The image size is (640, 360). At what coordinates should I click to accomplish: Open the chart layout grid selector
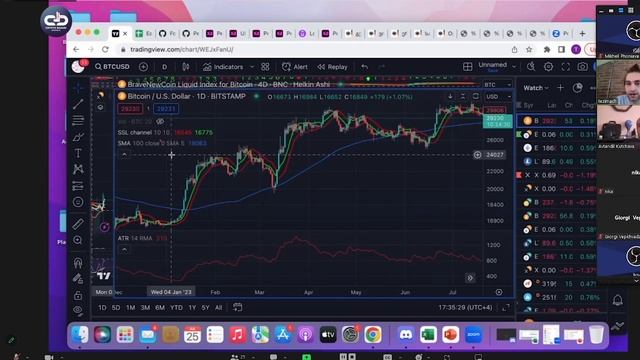pos(468,67)
